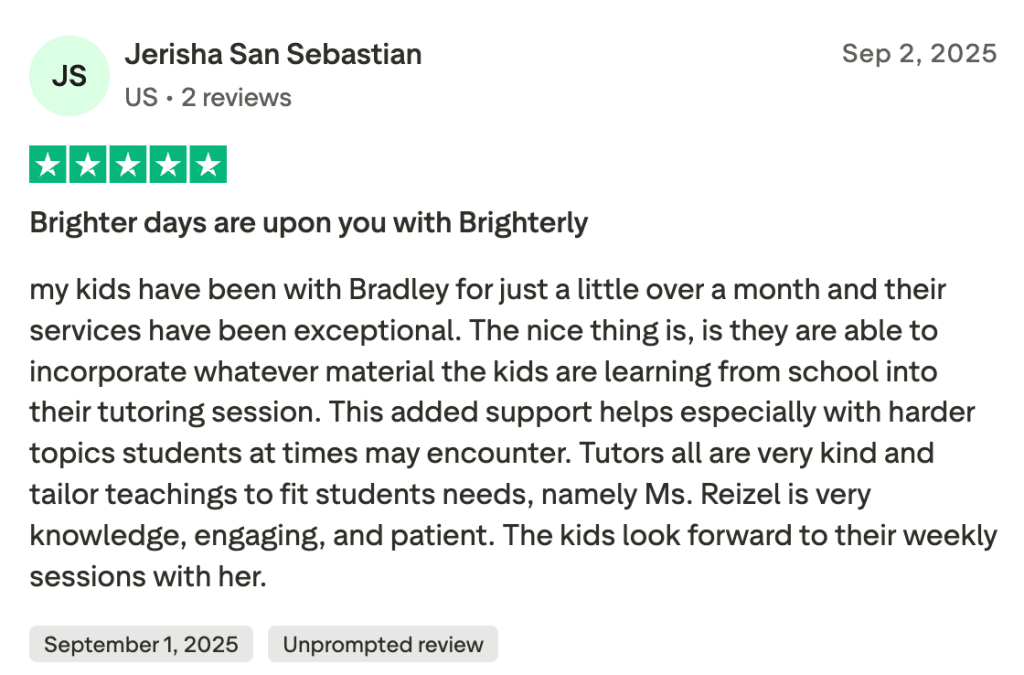Click the Sep 2, 2025 posting date
Screen dimensions: 1024x675
coord(919,53)
